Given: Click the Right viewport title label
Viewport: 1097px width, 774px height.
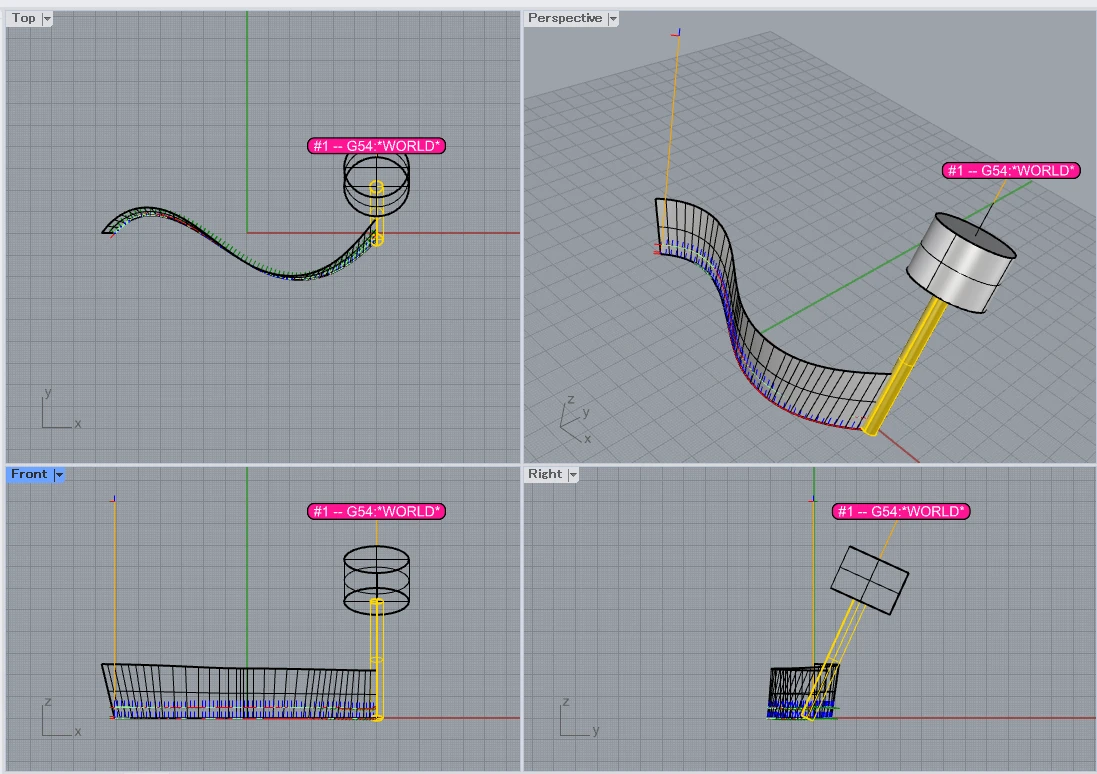Looking at the screenshot, I should 545,474.
